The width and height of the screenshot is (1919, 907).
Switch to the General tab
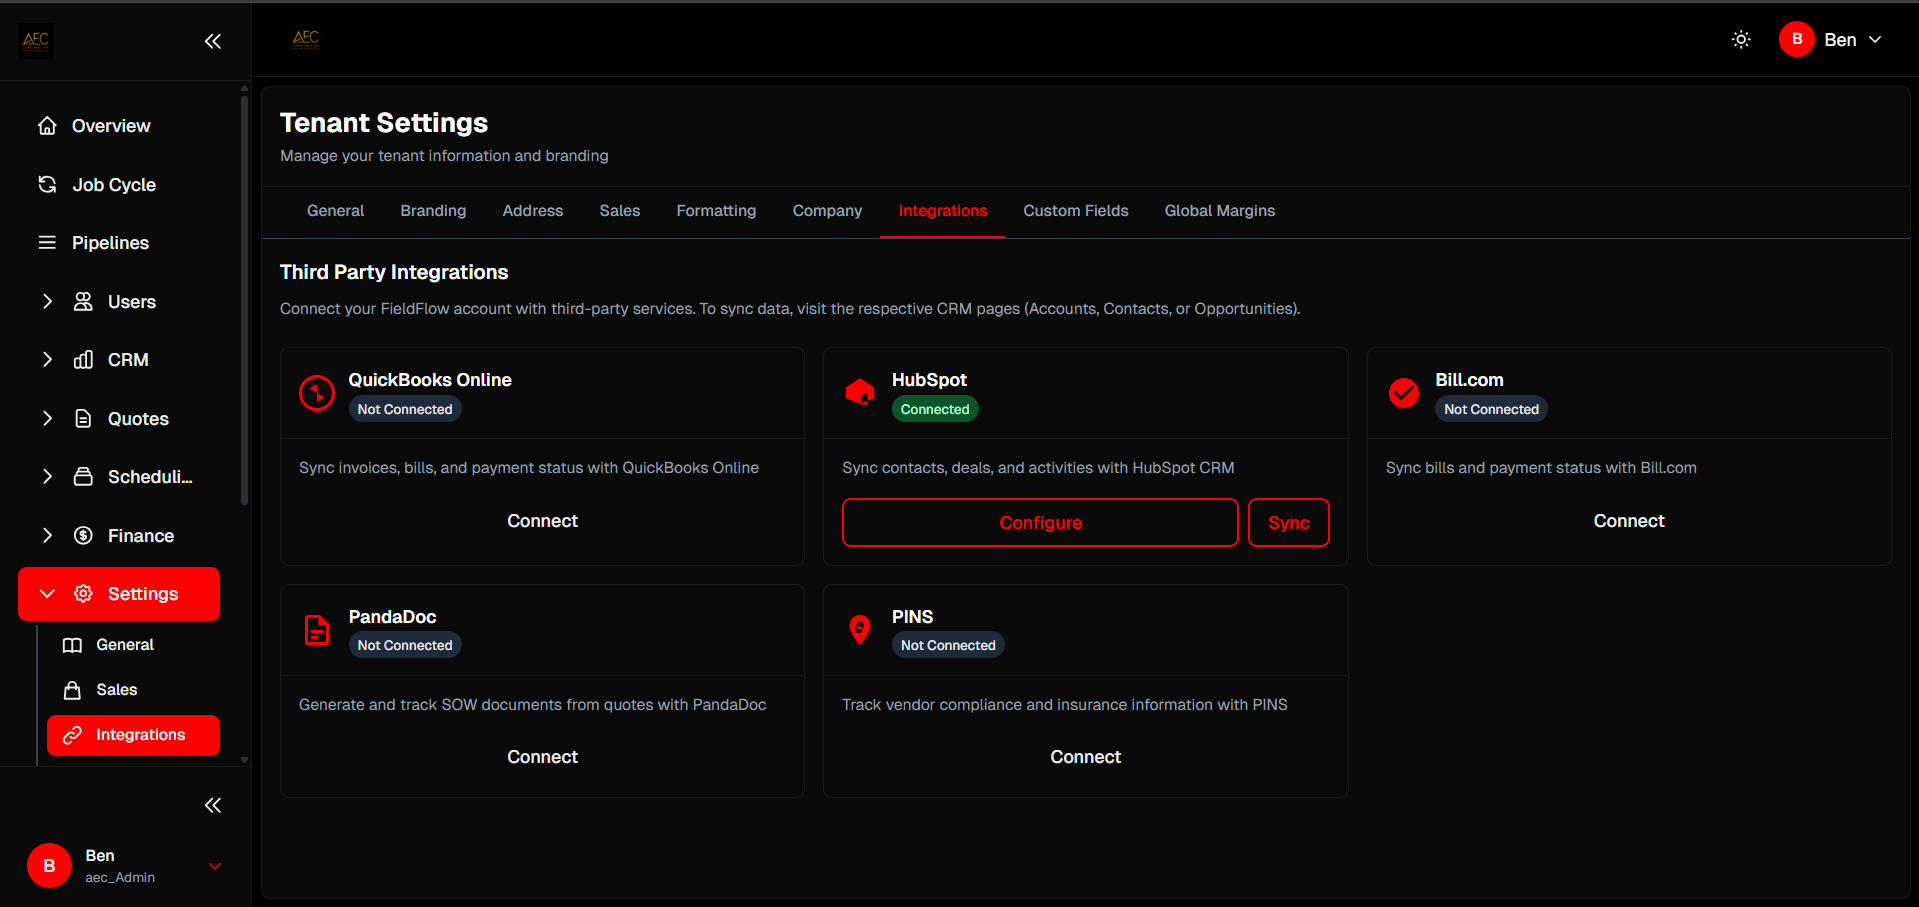point(335,211)
